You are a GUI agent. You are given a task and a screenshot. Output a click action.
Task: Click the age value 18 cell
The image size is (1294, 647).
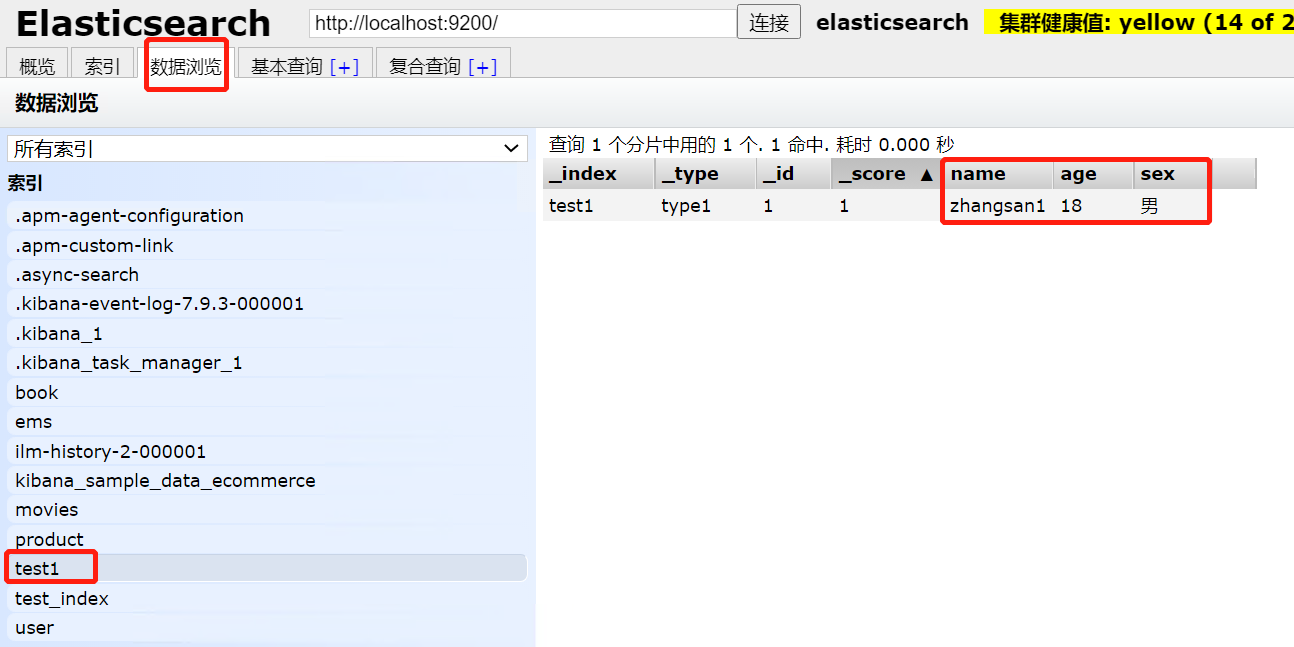1093,206
